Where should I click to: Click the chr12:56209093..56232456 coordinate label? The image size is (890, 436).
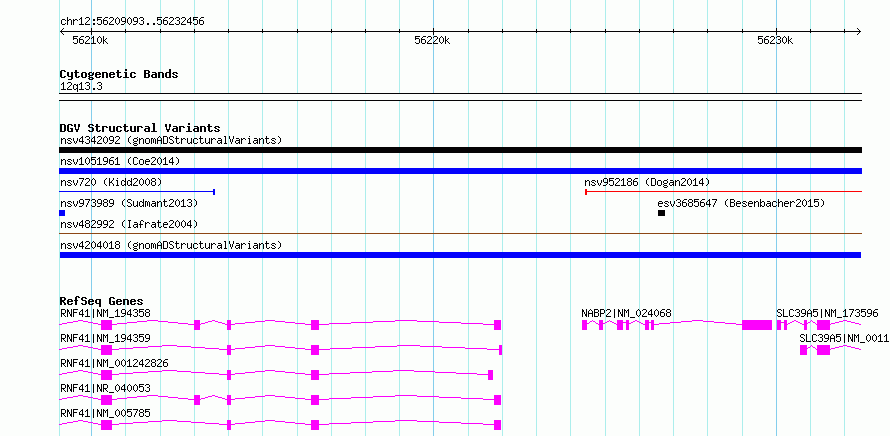click(132, 22)
